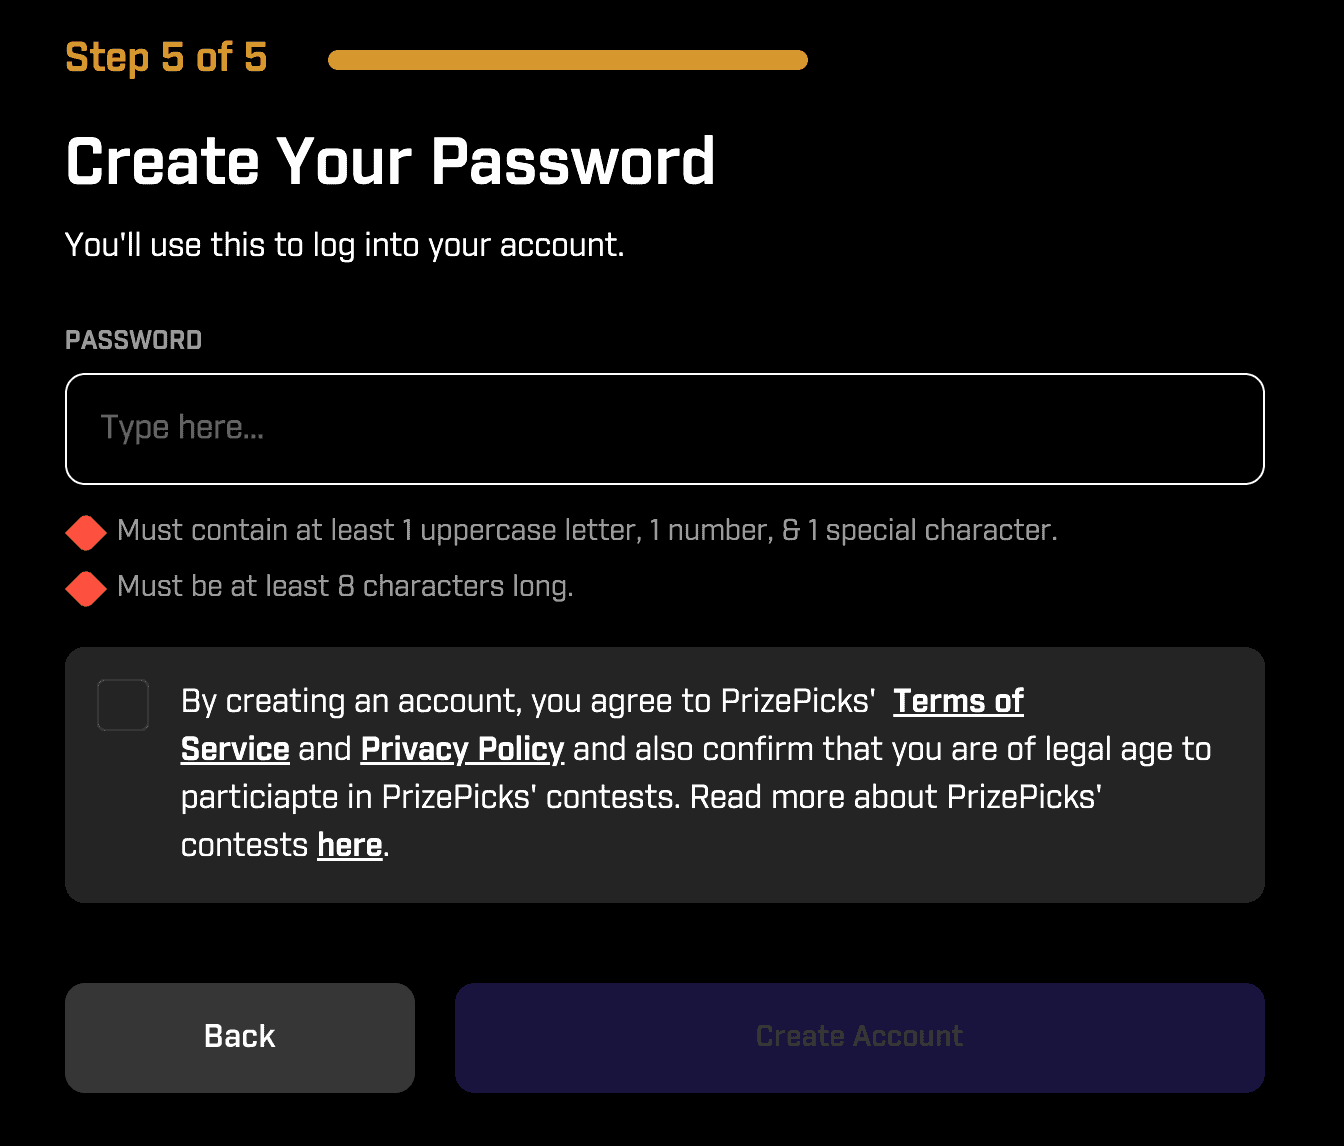Follow the 'here' link about contests
The width and height of the screenshot is (1344, 1146).
[x=350, y=845]
